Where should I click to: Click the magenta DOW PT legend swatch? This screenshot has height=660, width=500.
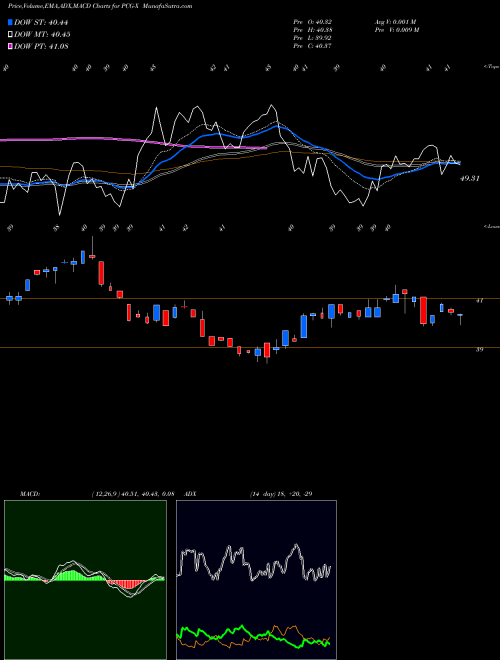click(x=10, y=46)
